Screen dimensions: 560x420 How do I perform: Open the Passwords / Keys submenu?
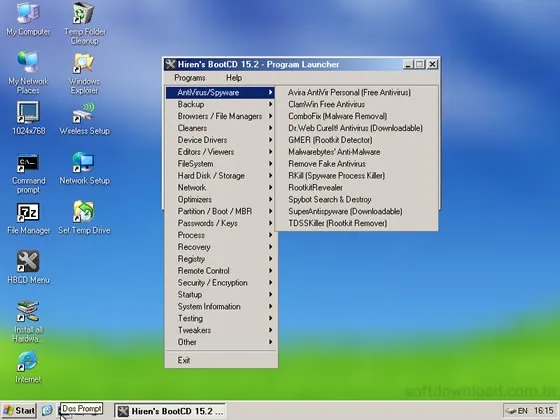point(220,223)
